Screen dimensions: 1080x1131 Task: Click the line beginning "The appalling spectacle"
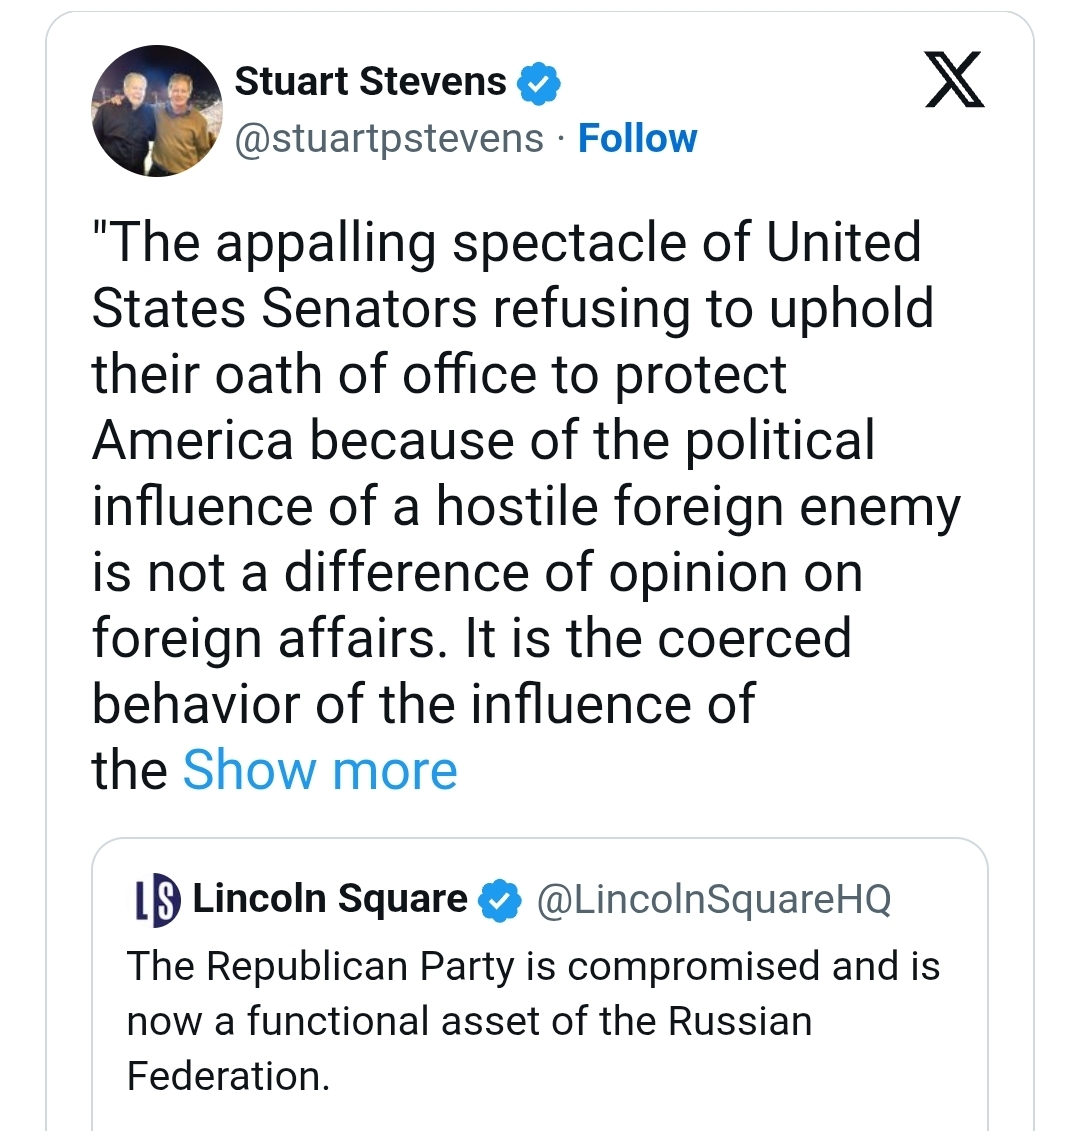click(x=506, y=243)
